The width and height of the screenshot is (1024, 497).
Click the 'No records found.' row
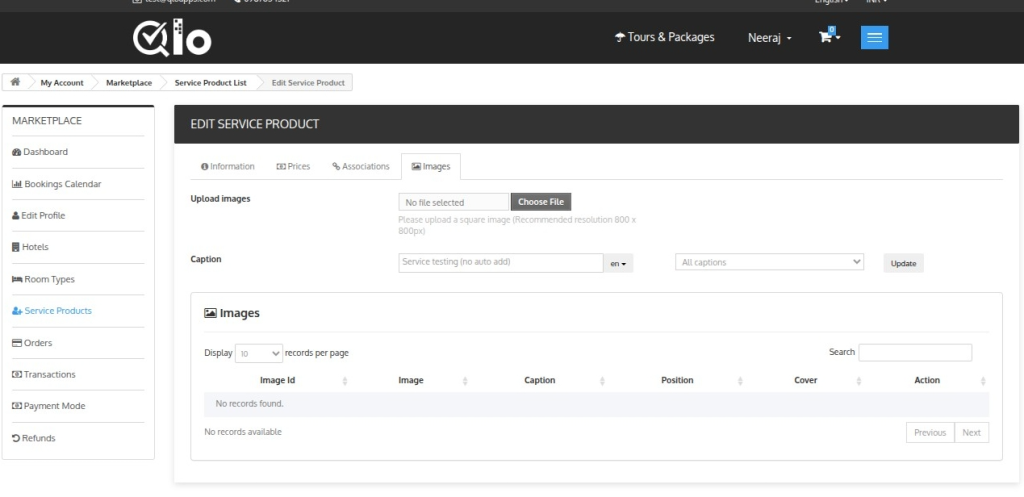click(596, 404)
